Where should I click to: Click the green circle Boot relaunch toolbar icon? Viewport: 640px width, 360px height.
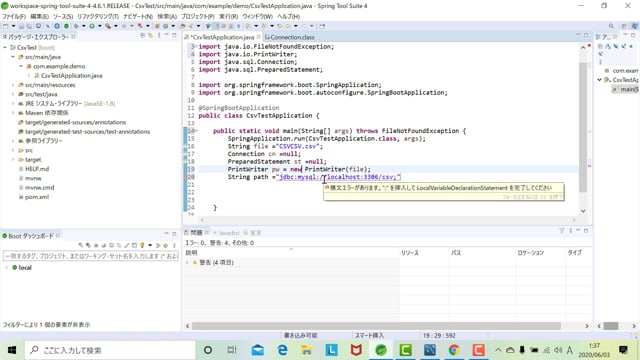coord(66,26)
